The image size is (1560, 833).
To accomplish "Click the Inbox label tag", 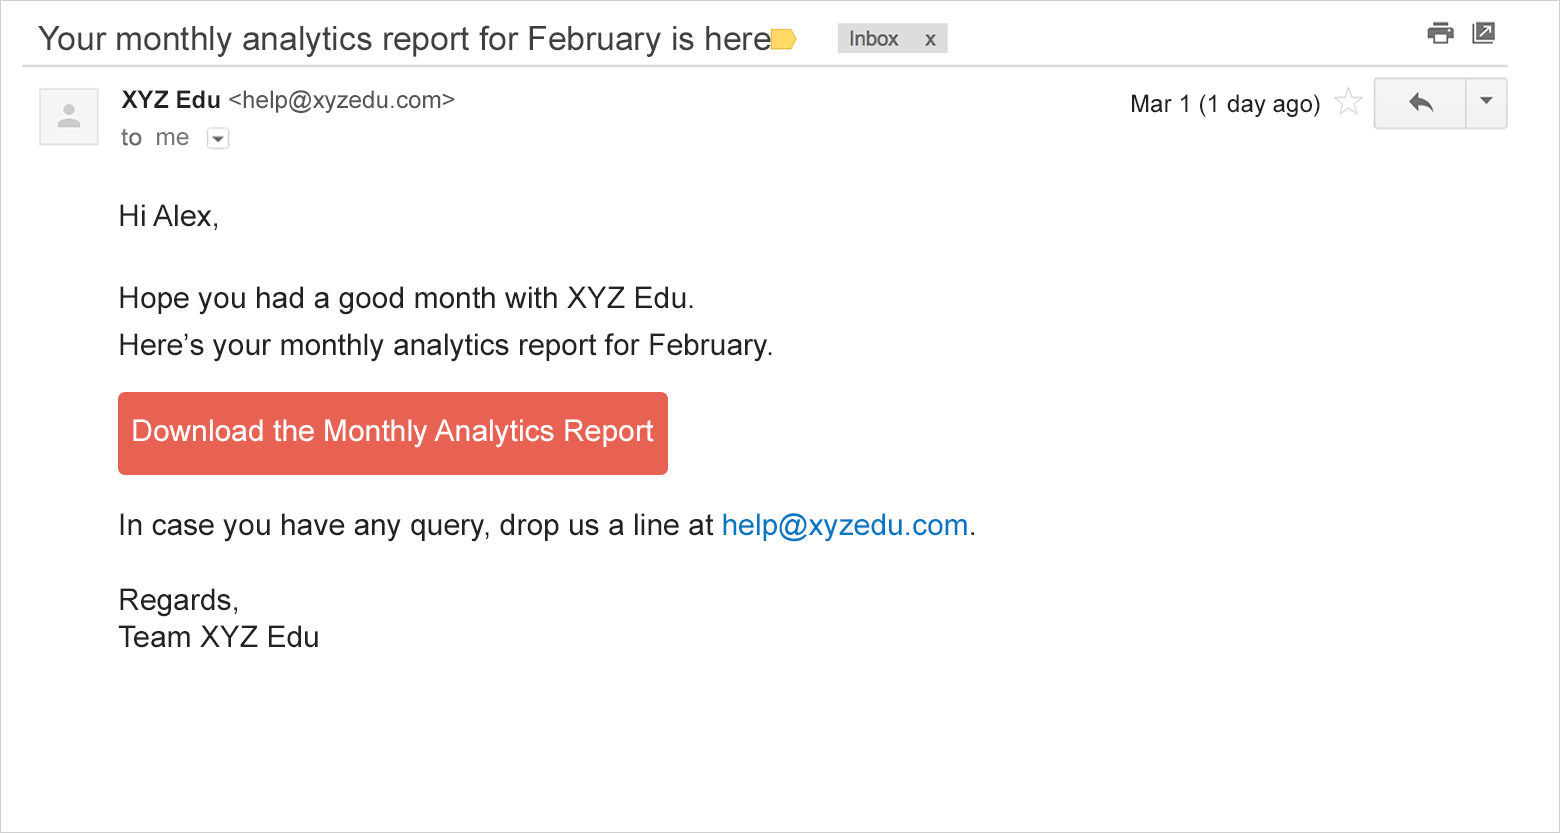I will tap(873, 39).
